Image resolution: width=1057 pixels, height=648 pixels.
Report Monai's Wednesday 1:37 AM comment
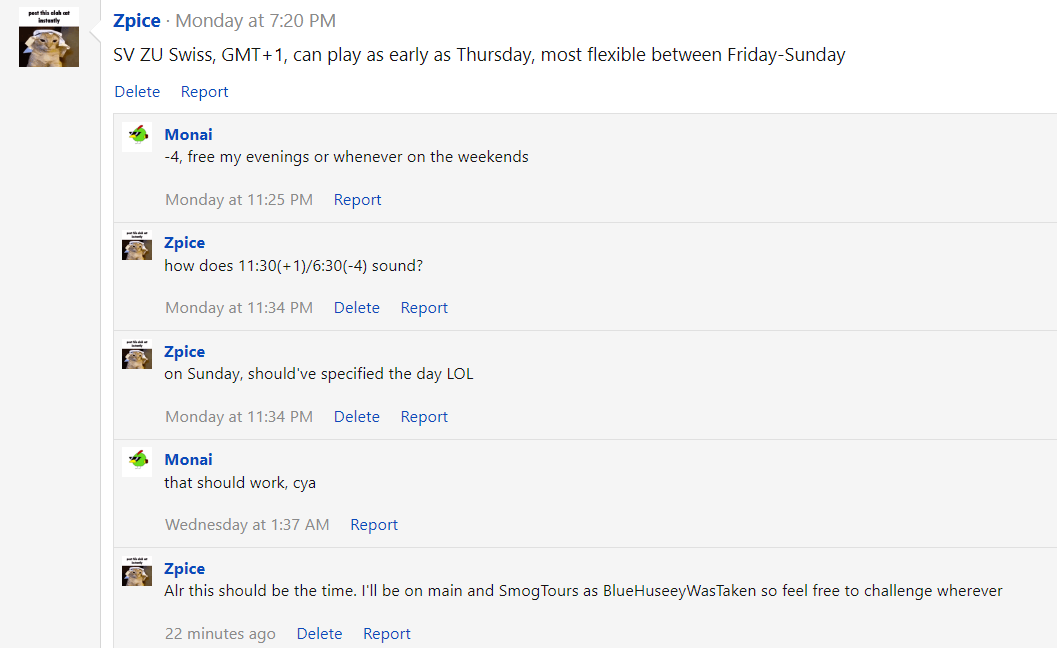point(374,525)
